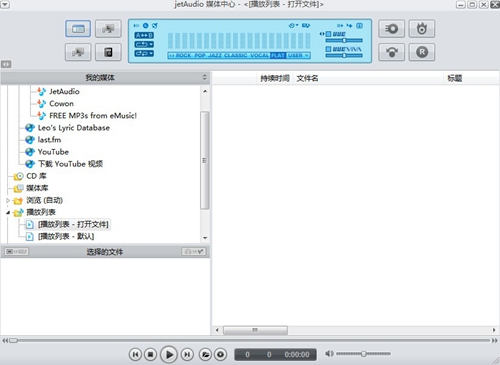The image size is (500, 365).
Task: Select CD 库 in the tree
Action: click(x=36, y=176)
